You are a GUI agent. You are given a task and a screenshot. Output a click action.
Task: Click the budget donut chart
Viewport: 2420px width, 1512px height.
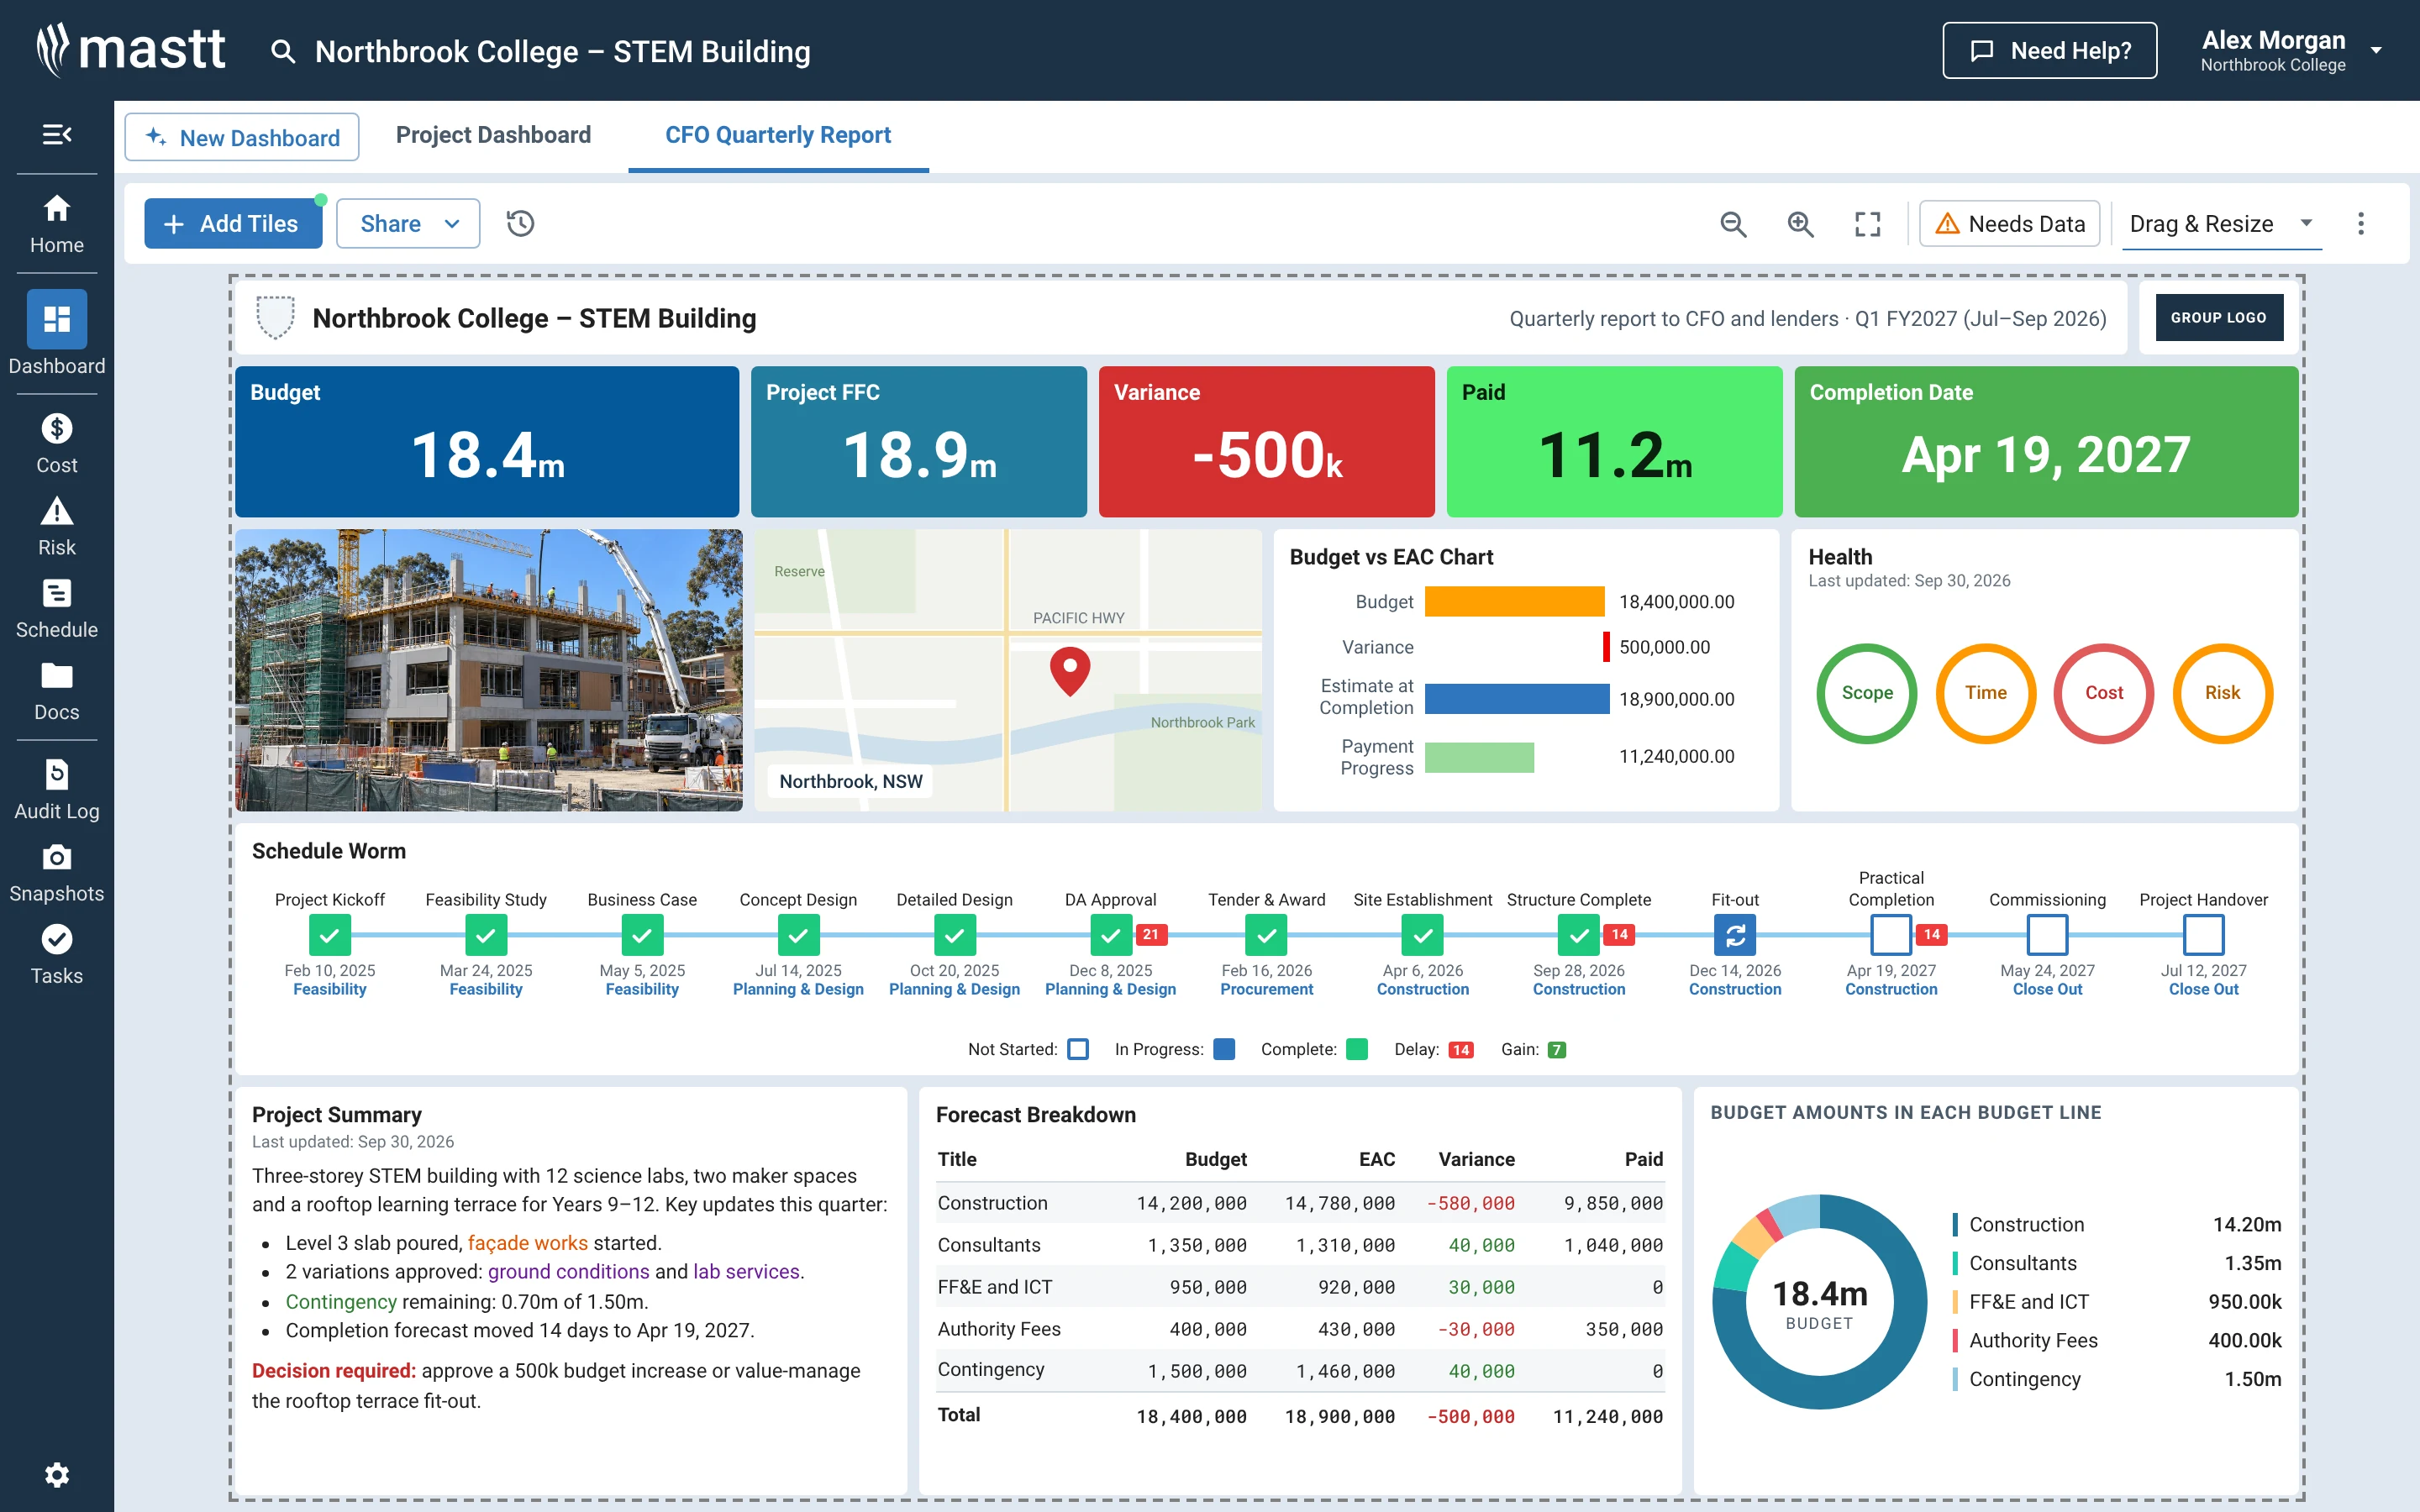click(1819, 1302)
